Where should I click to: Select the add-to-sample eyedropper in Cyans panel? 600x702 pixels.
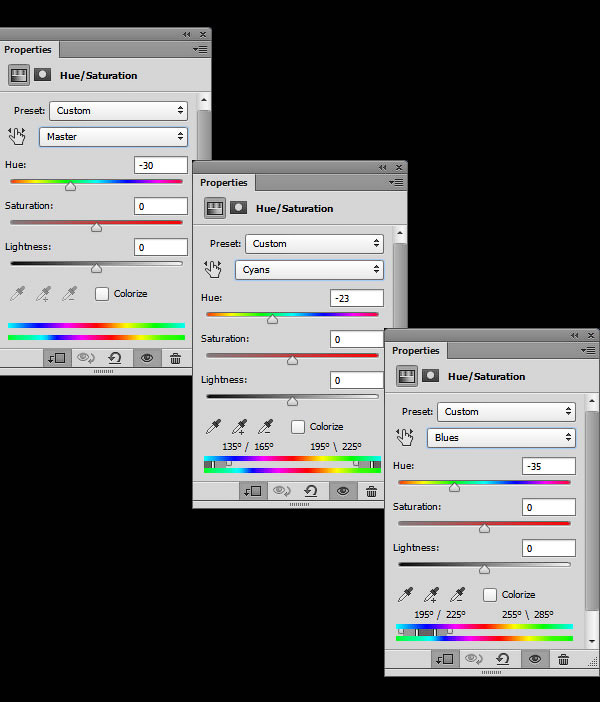point(240,427)
